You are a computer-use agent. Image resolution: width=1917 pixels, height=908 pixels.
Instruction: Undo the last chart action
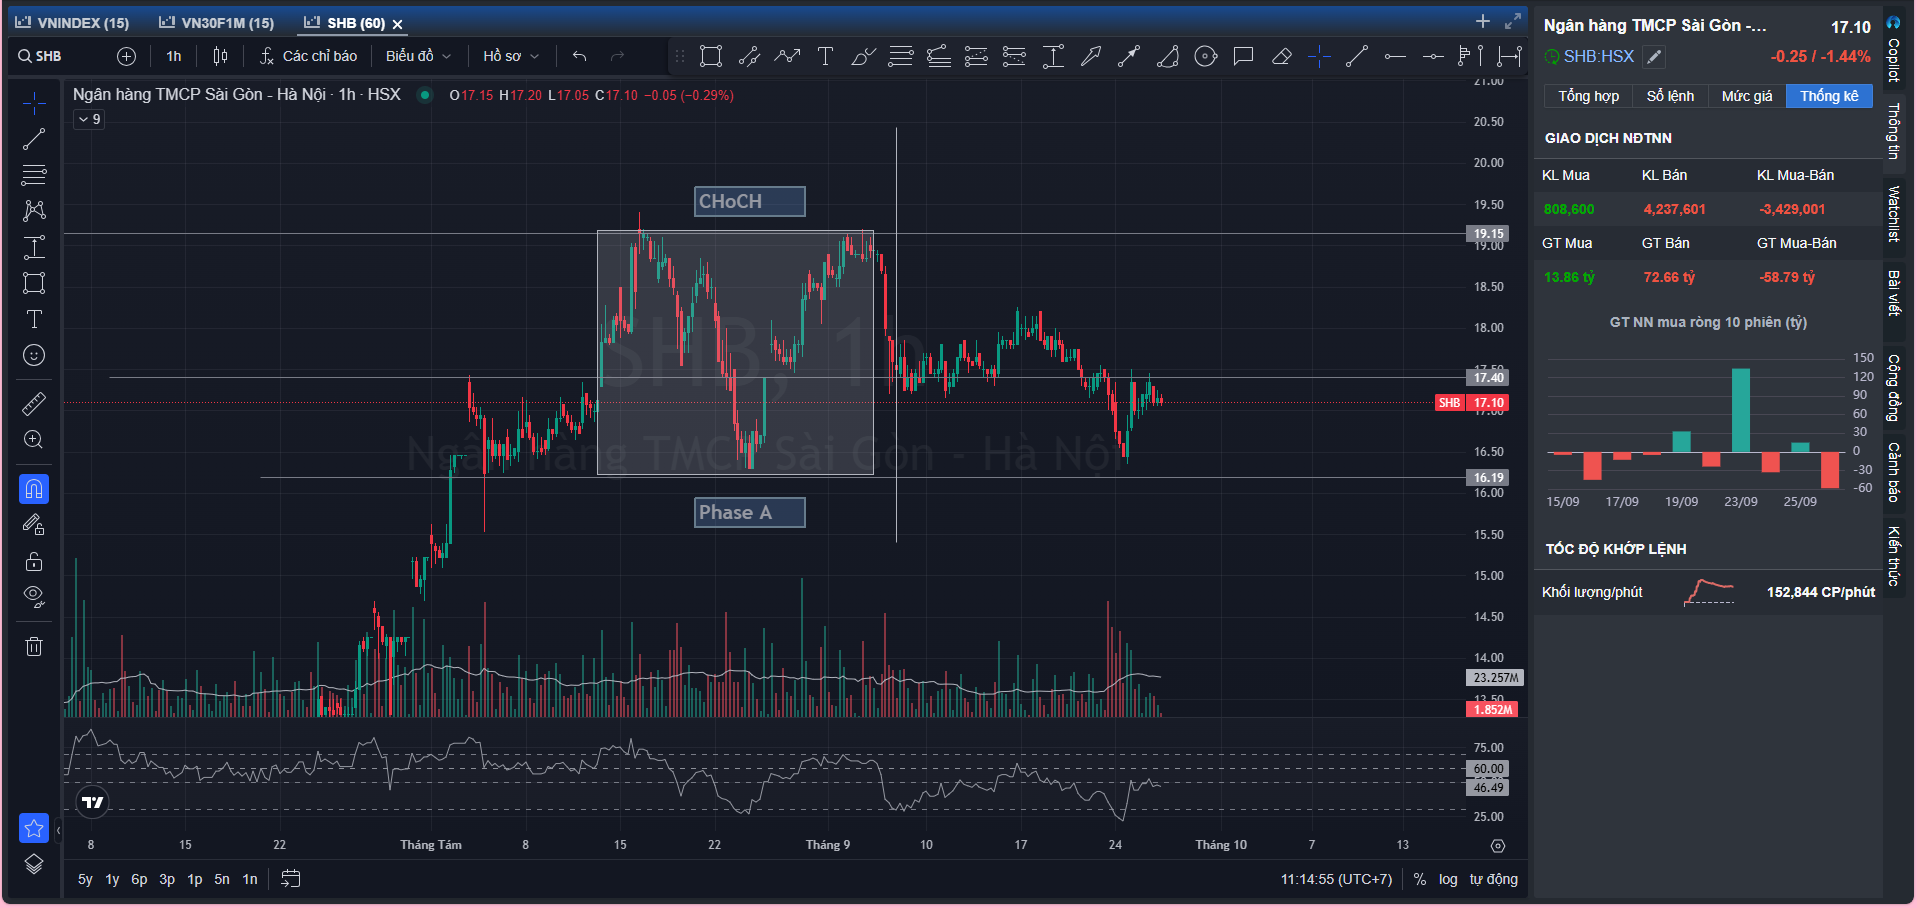(x=579, y=56)
